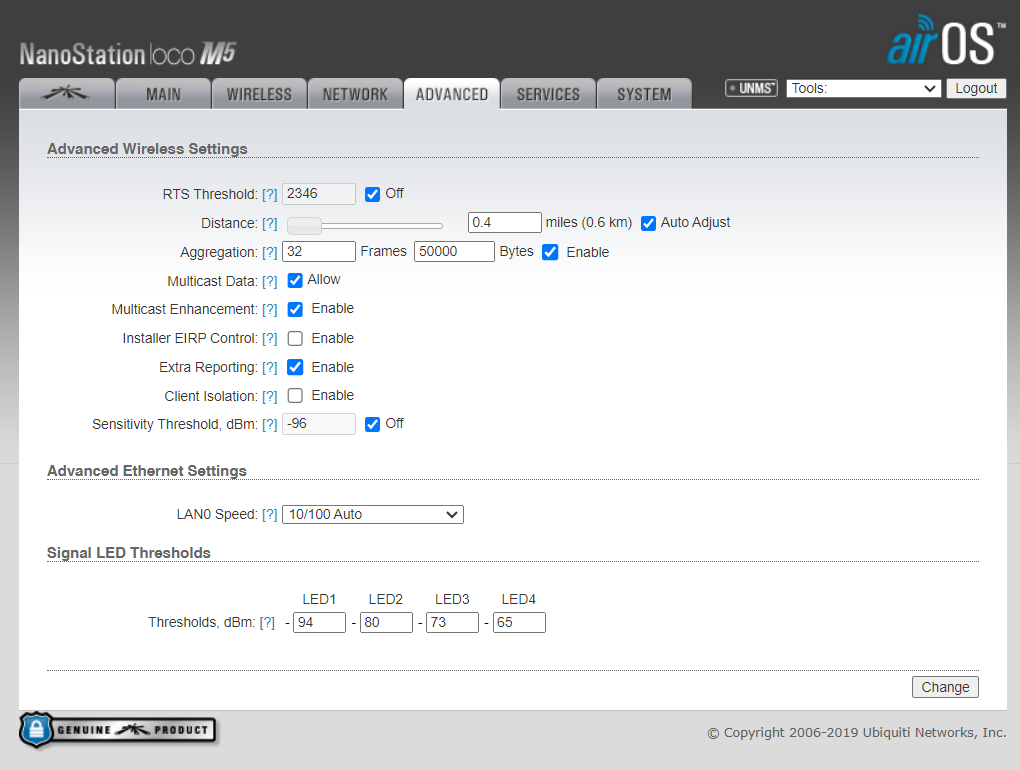Go to the SERVICES tab

[548, 94]
